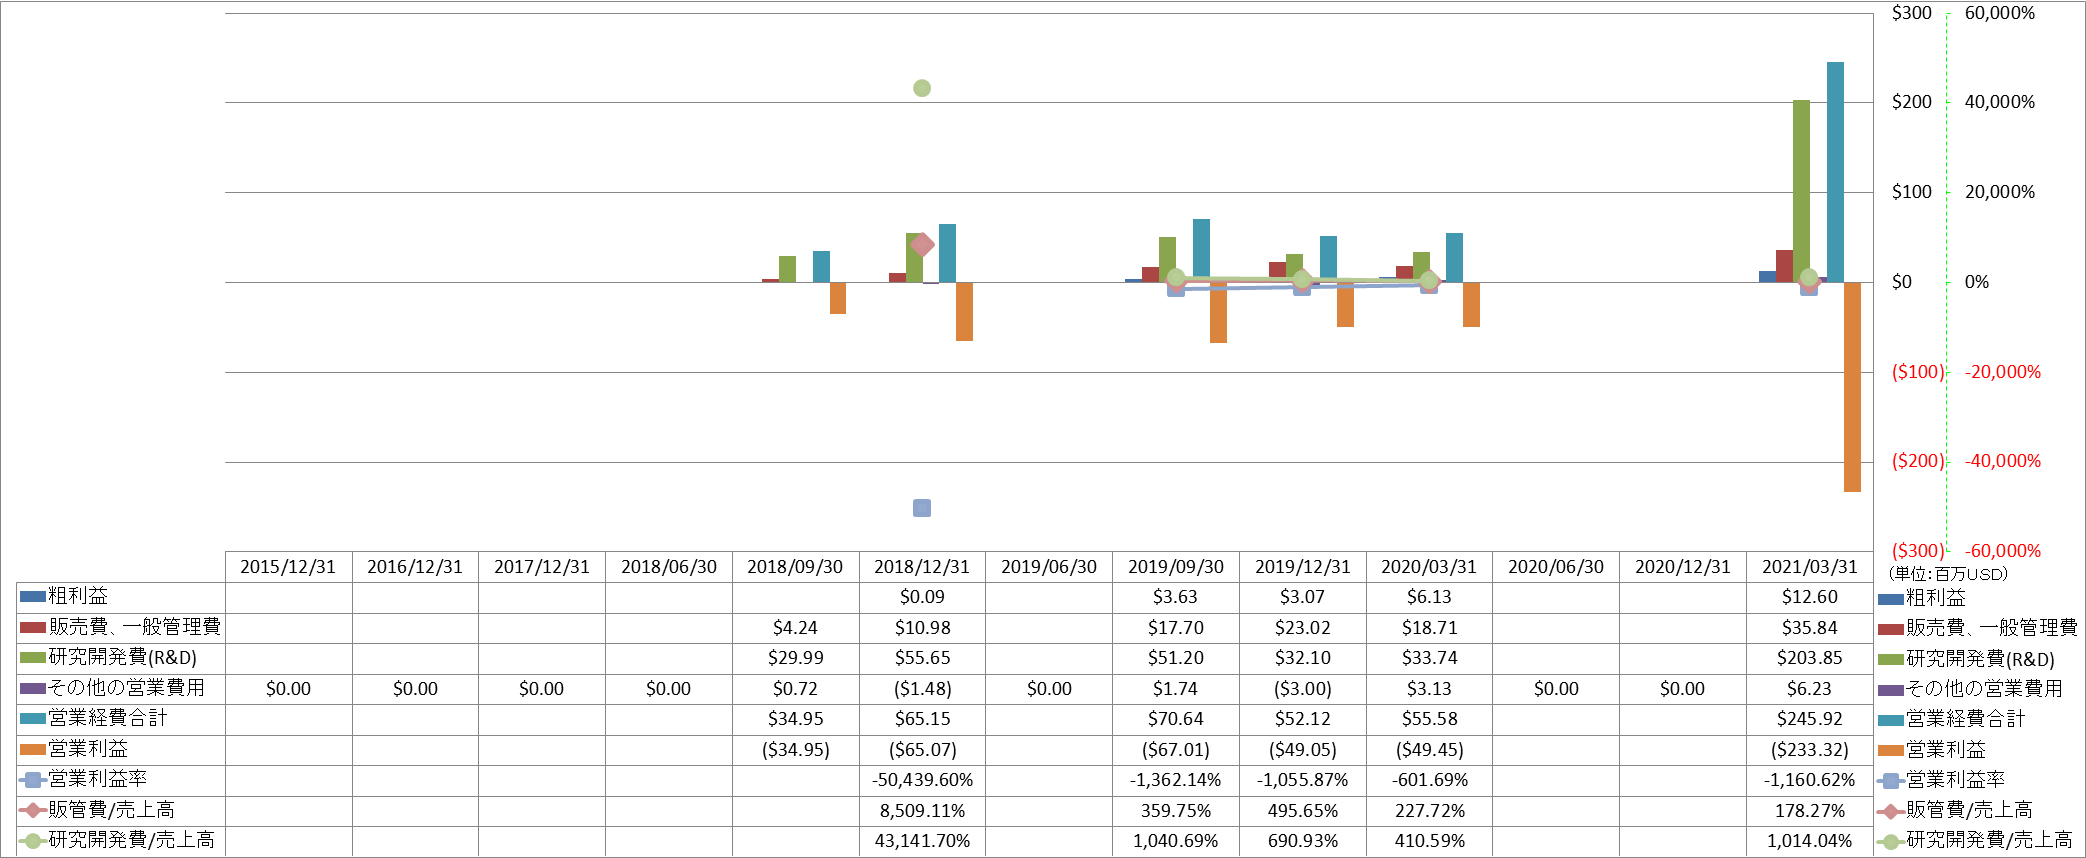Click the 2020/12/31 date column header

[x=1683, y=567]
